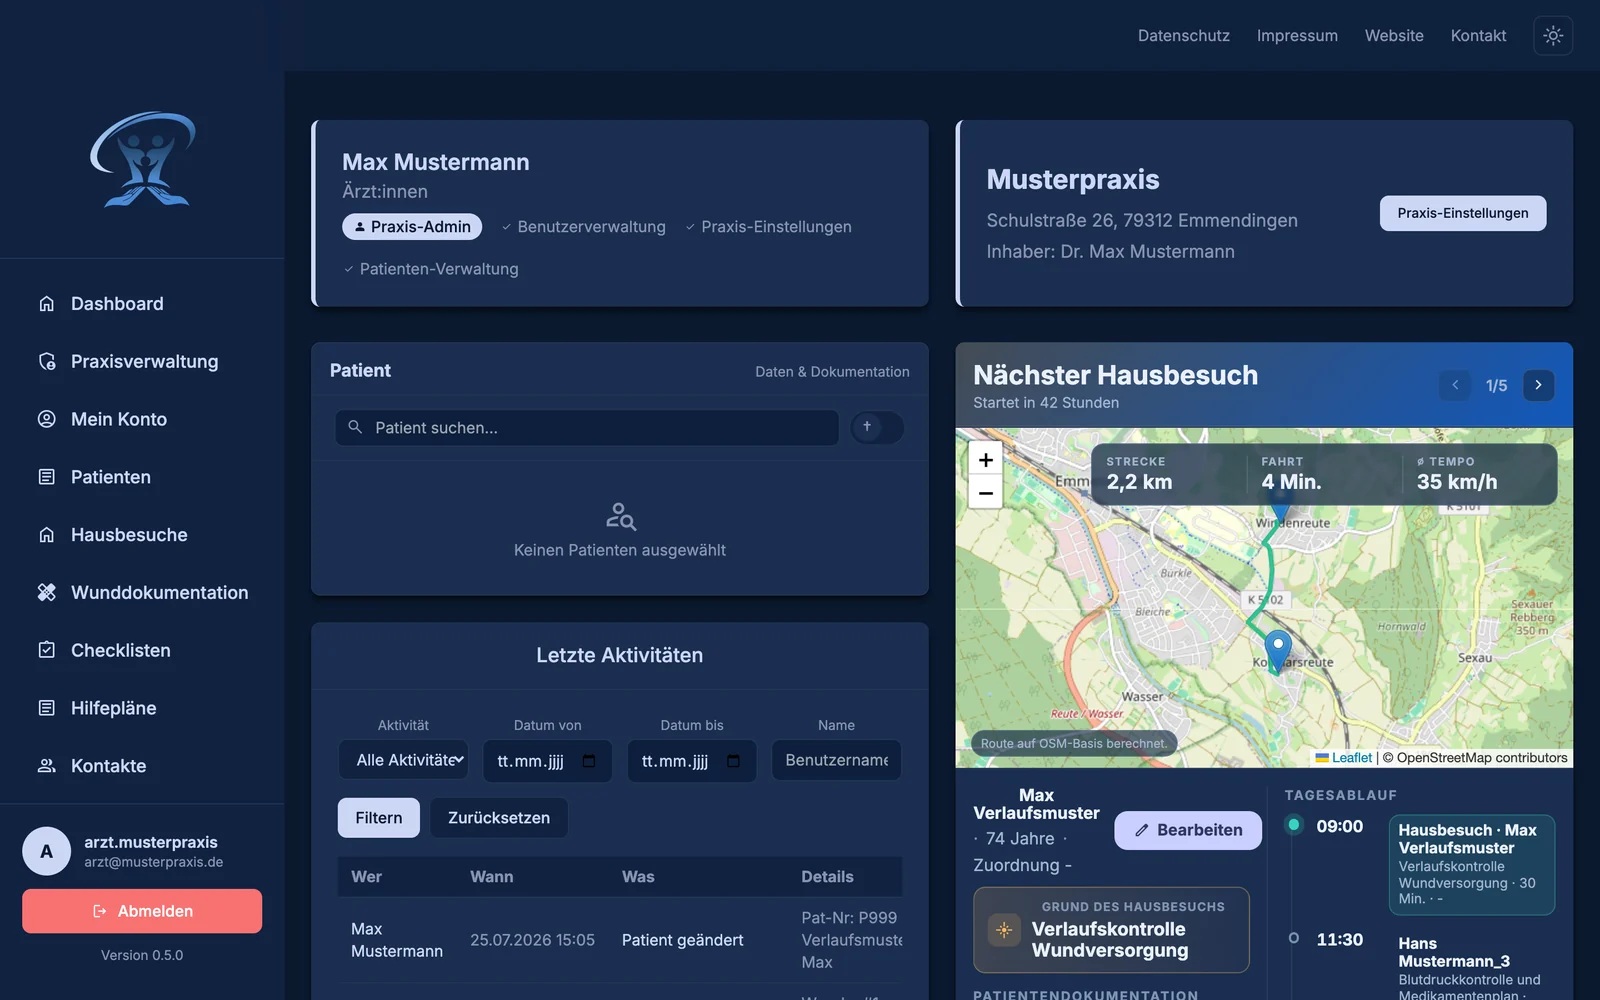Click the Mein Konto user icon

point(46,419)
